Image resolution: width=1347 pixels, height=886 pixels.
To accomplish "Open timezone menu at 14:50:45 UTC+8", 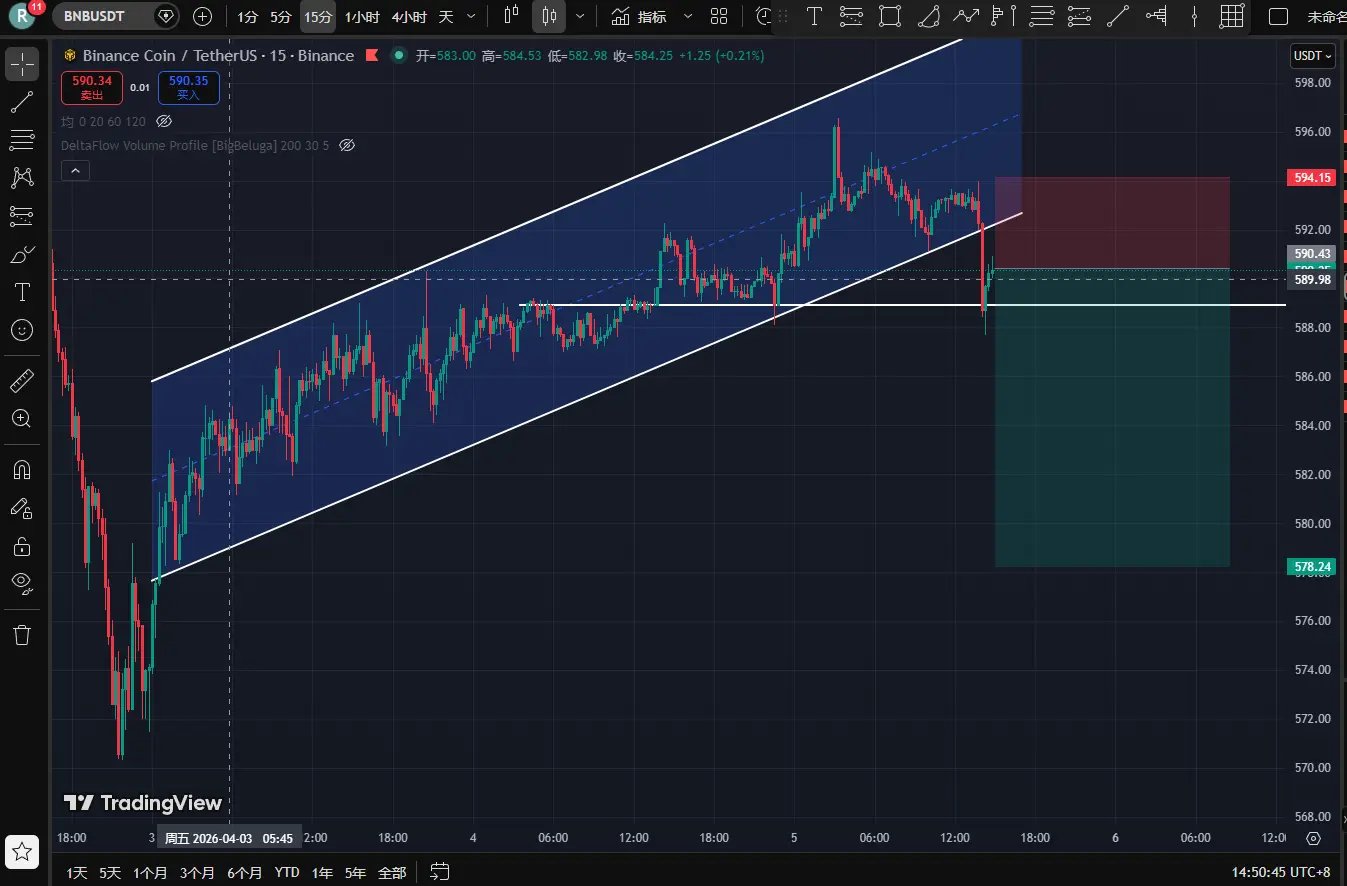I will [x=1281, y=872].
